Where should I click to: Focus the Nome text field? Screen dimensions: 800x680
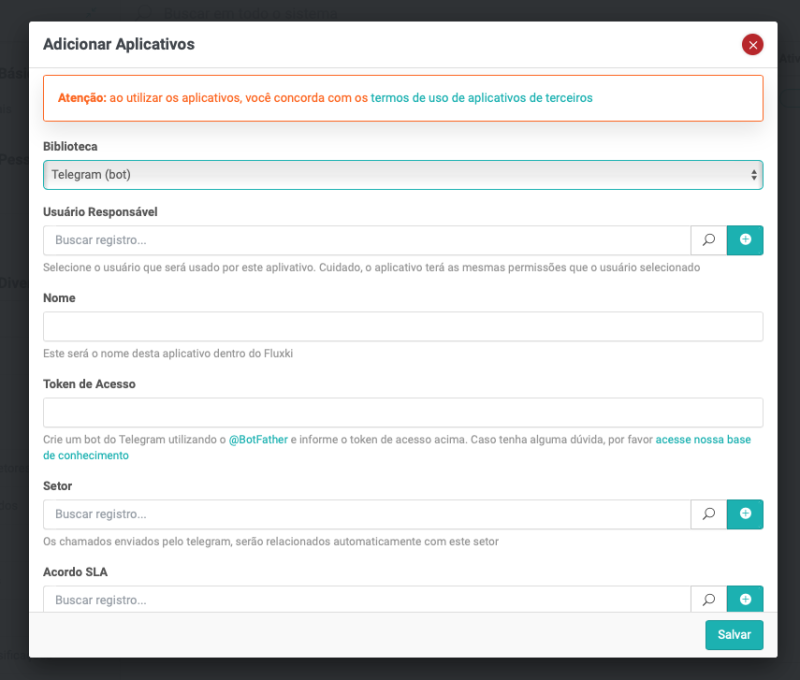(x=402, y=326)
